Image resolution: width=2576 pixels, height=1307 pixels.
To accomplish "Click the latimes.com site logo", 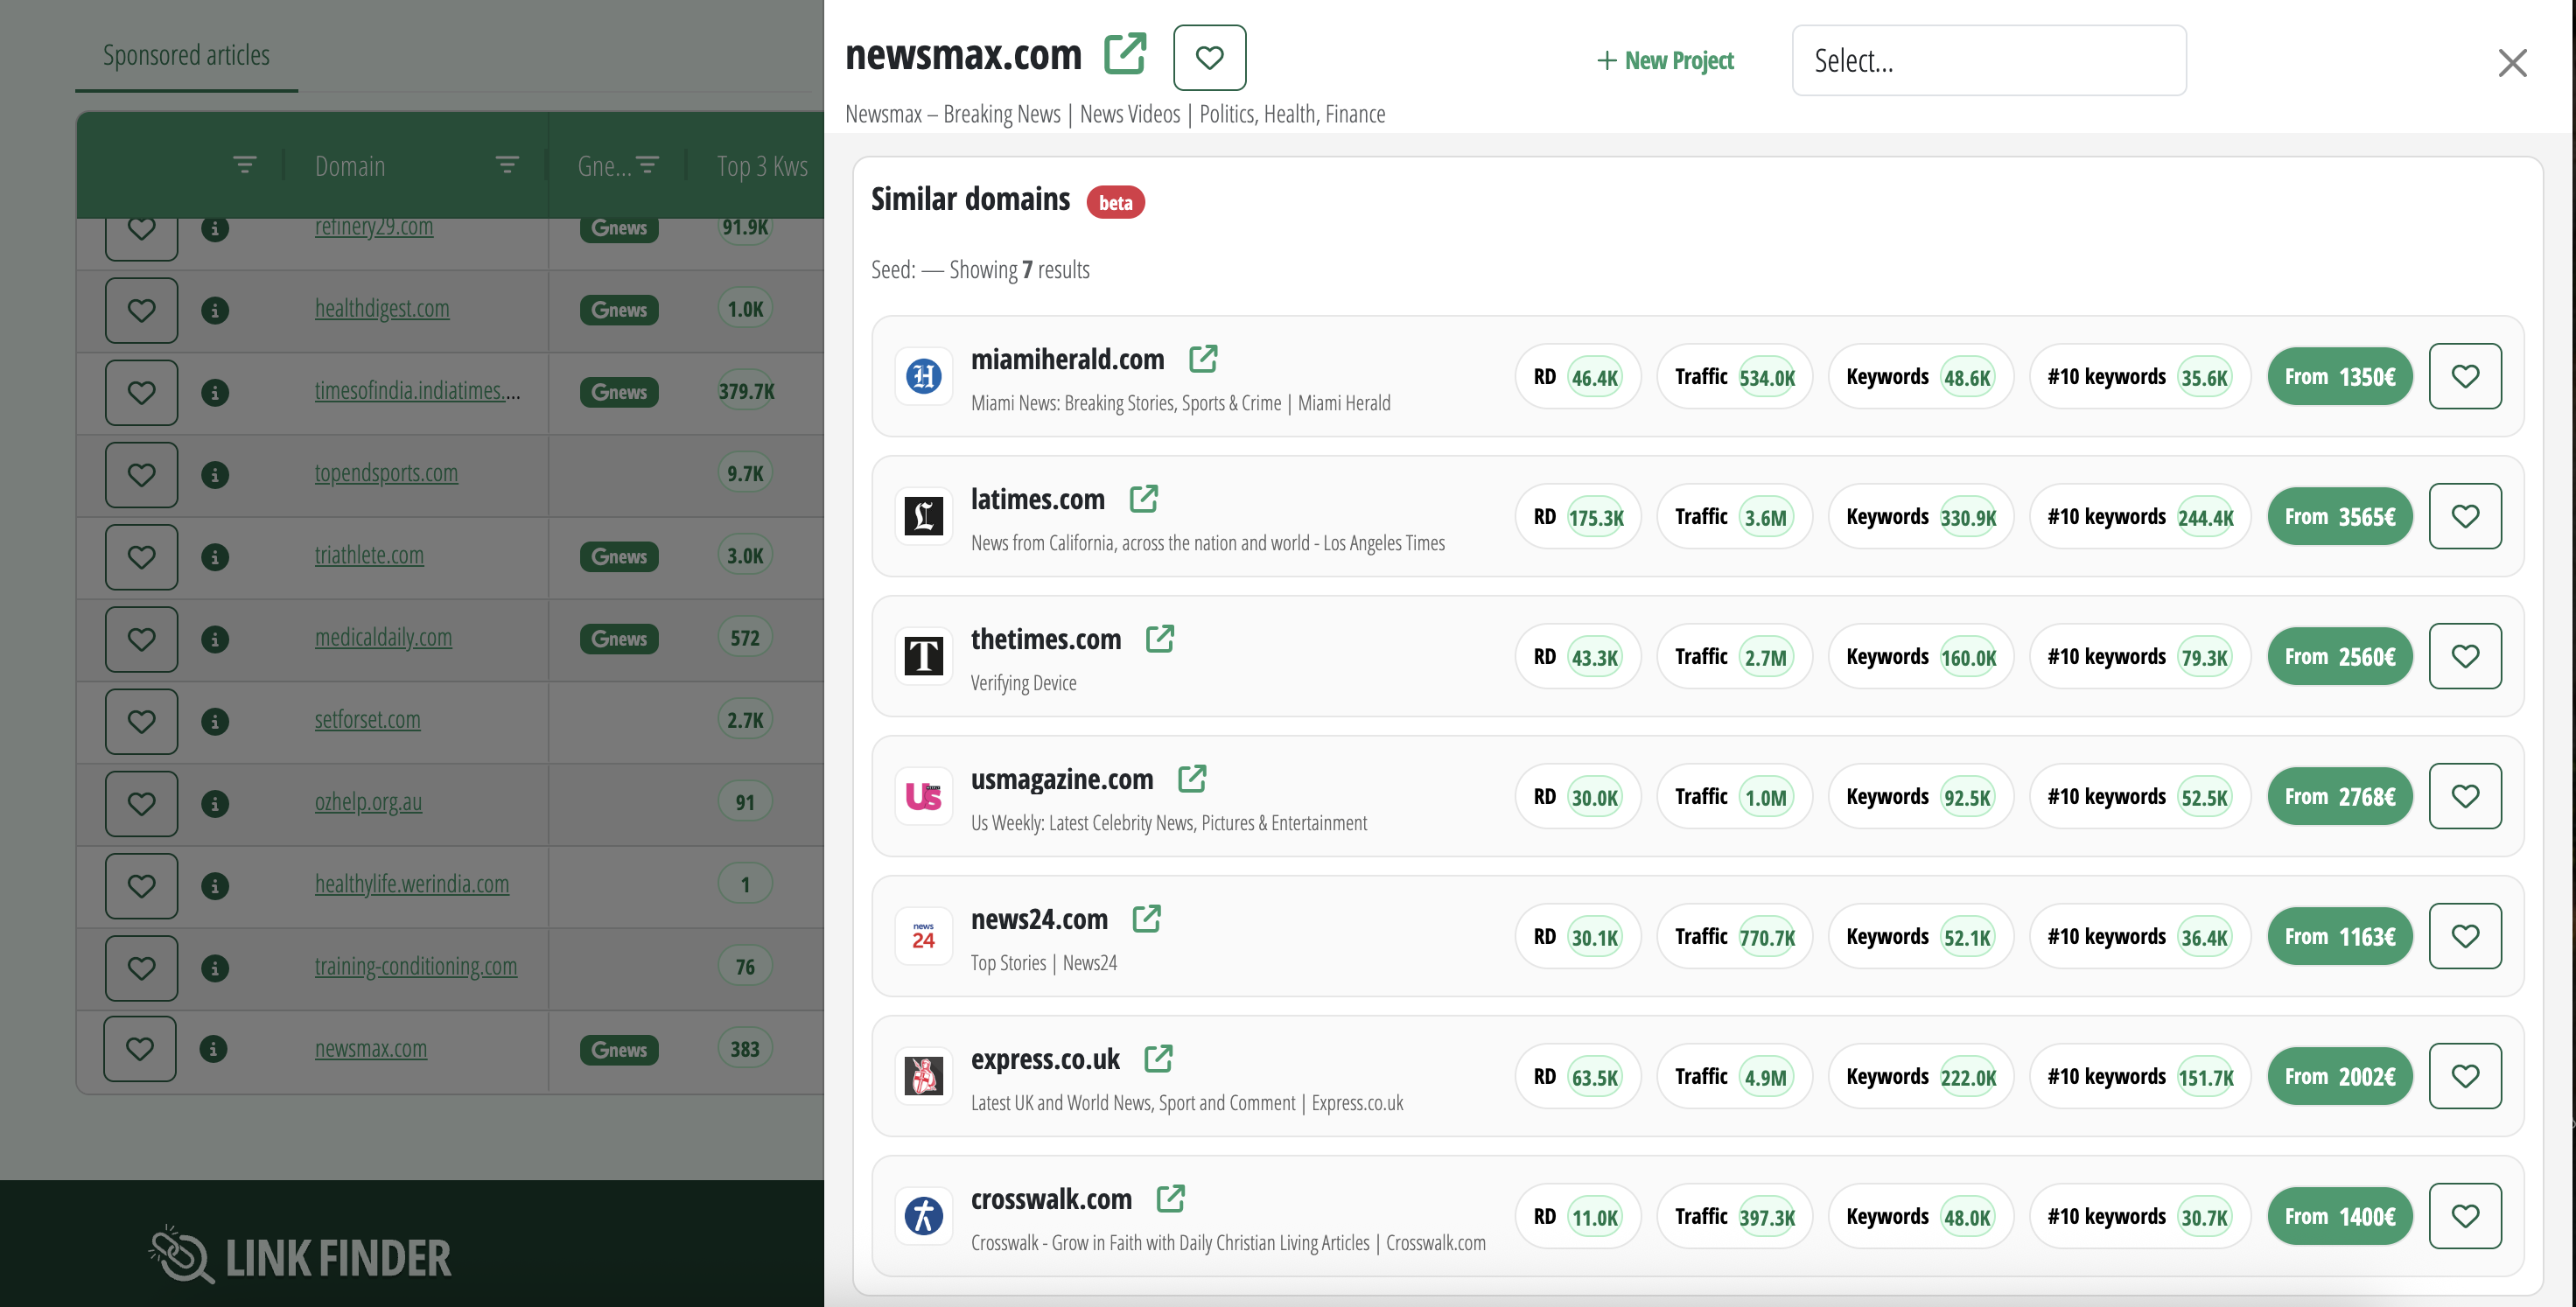I will point(923,516).
